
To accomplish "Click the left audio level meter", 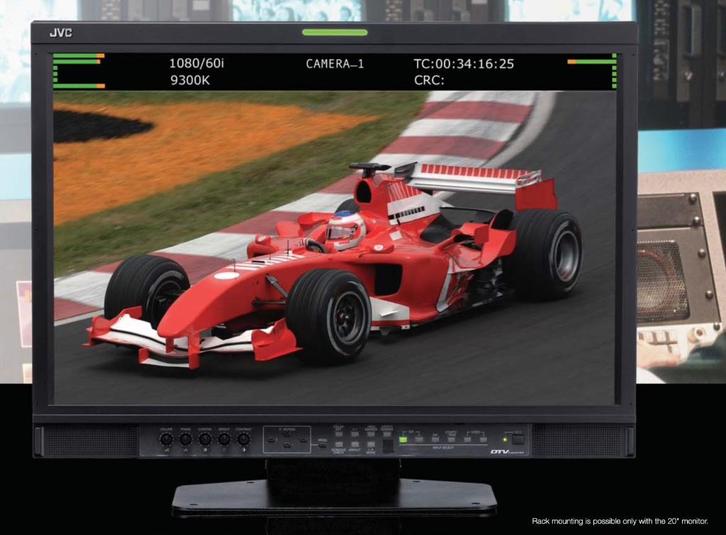I will (78, 71).
